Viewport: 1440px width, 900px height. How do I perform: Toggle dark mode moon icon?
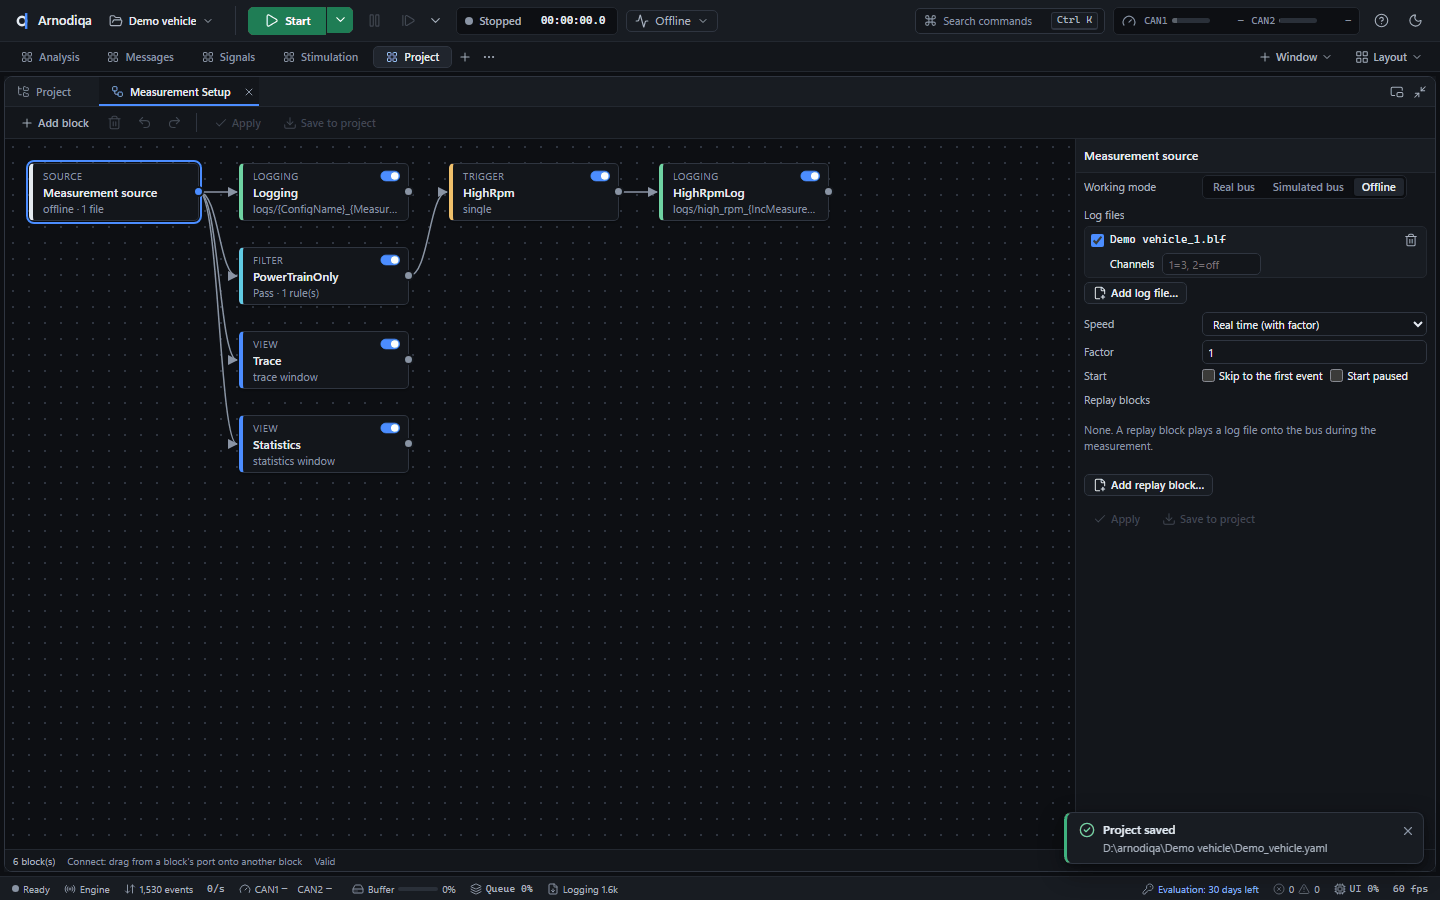(1415, 21)
